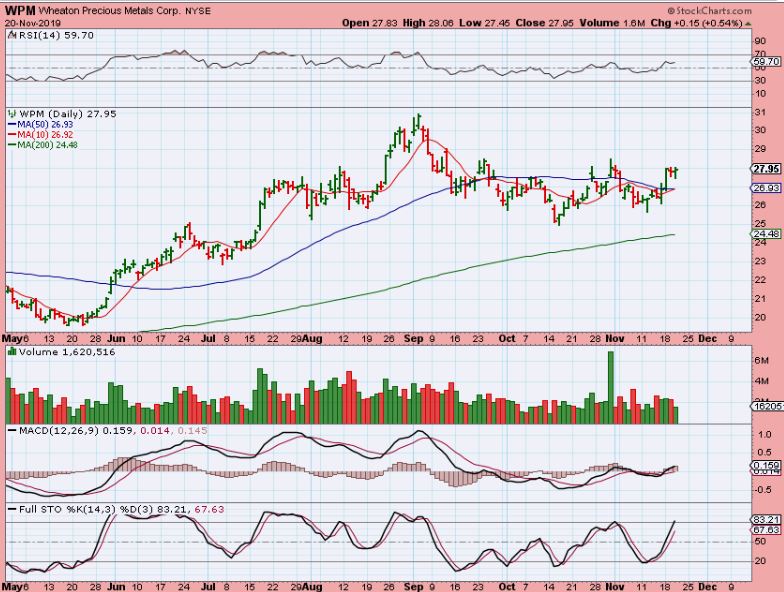Click the WPM (Daily) 27.95 legend label
This screenshot has width=784, height=592.
(68, 114)
